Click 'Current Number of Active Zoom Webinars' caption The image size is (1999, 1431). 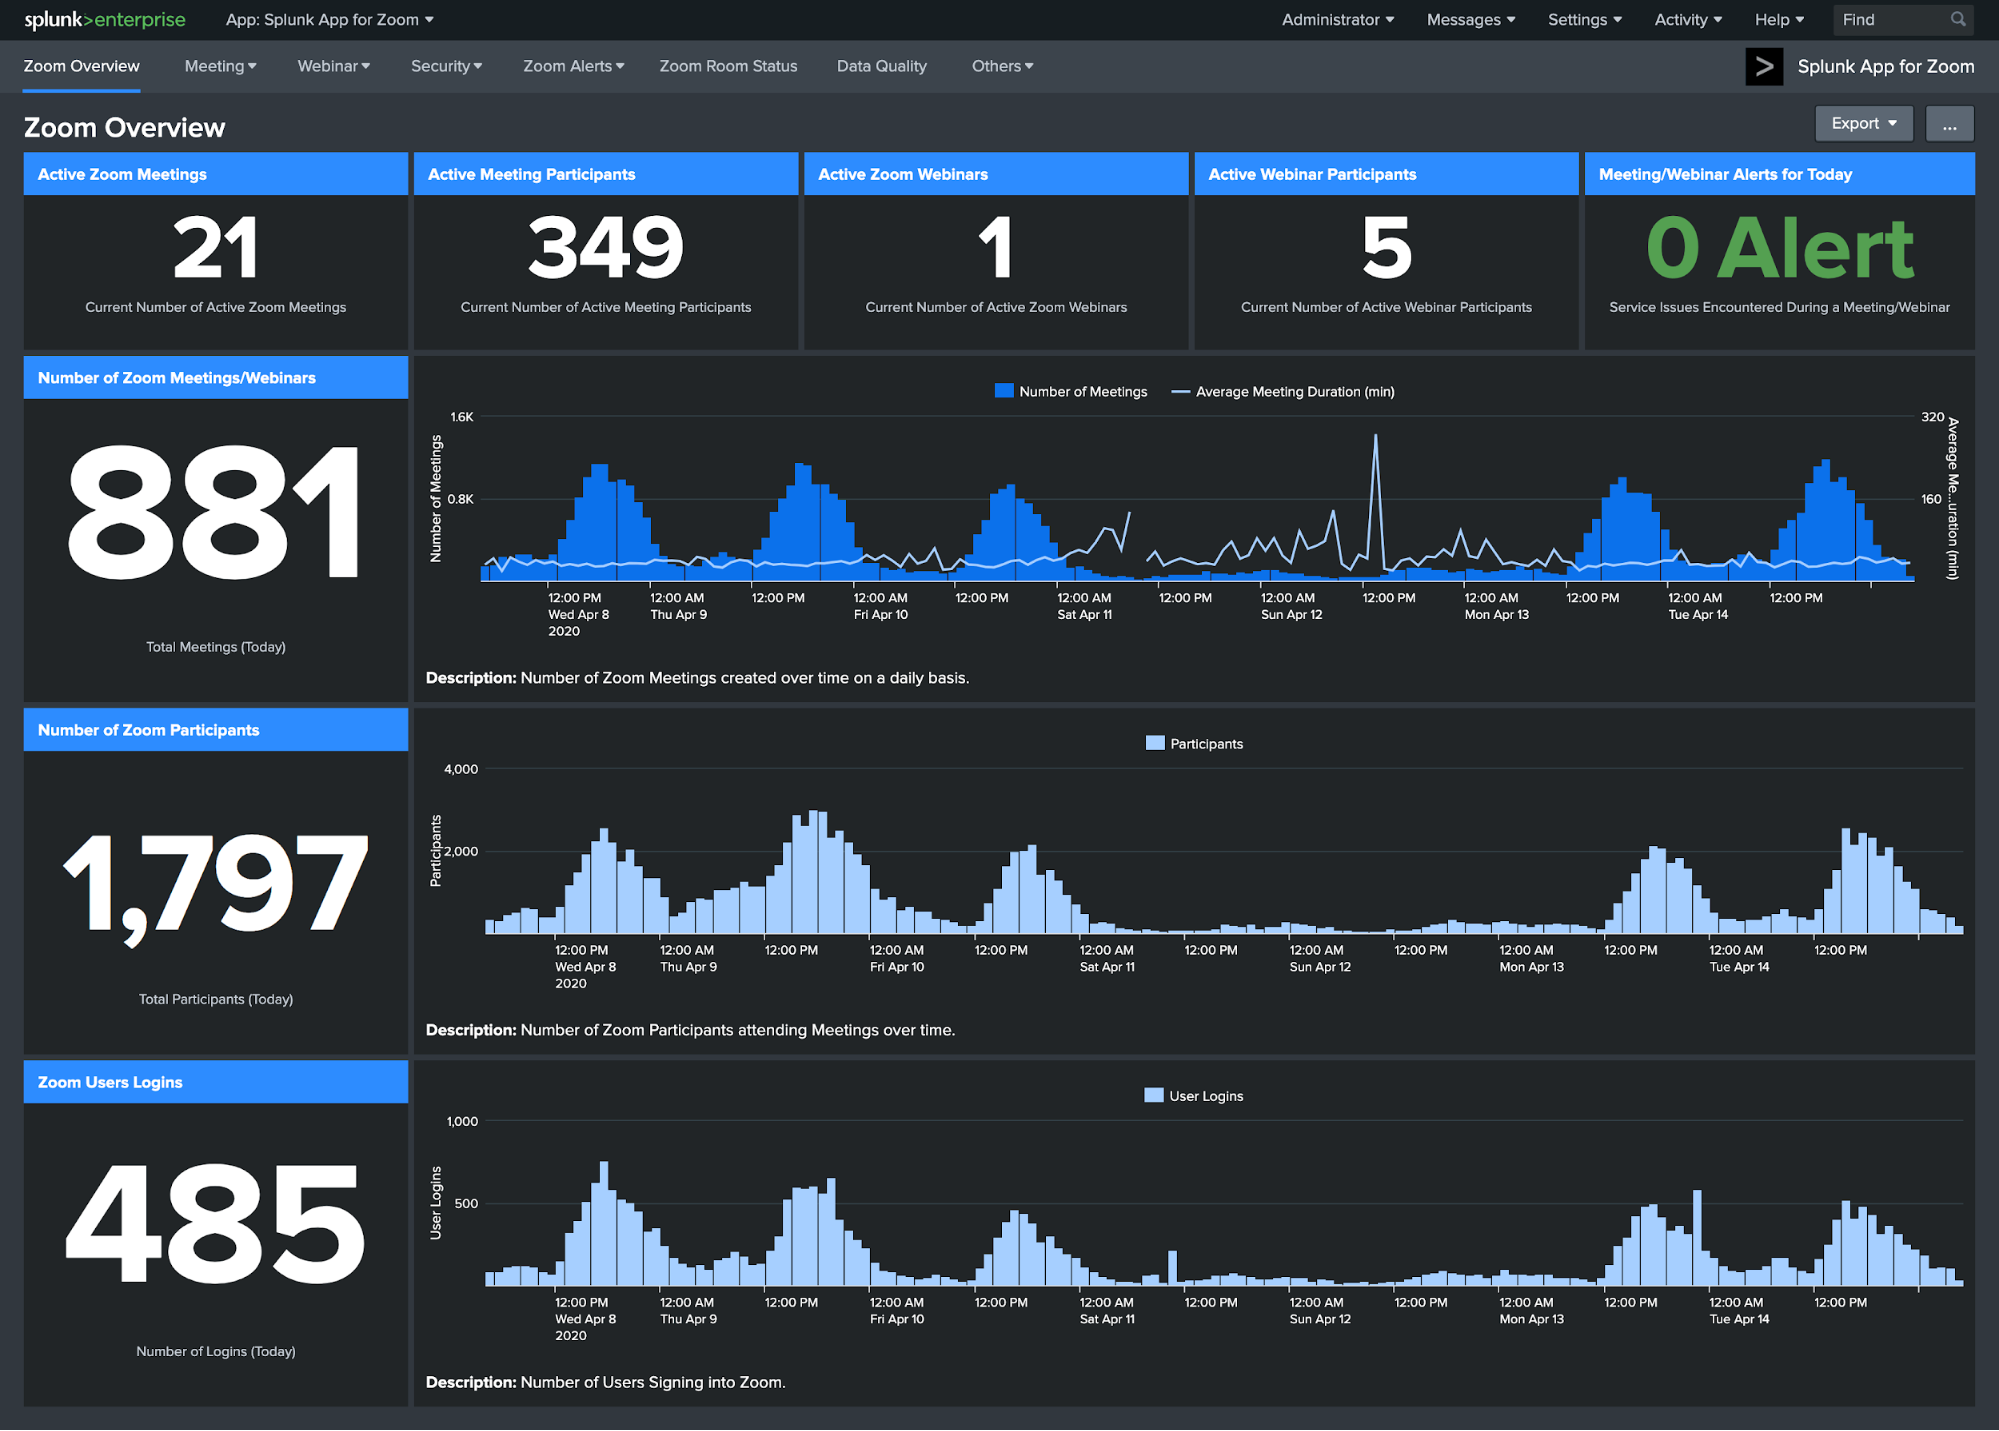coord(996,307)
